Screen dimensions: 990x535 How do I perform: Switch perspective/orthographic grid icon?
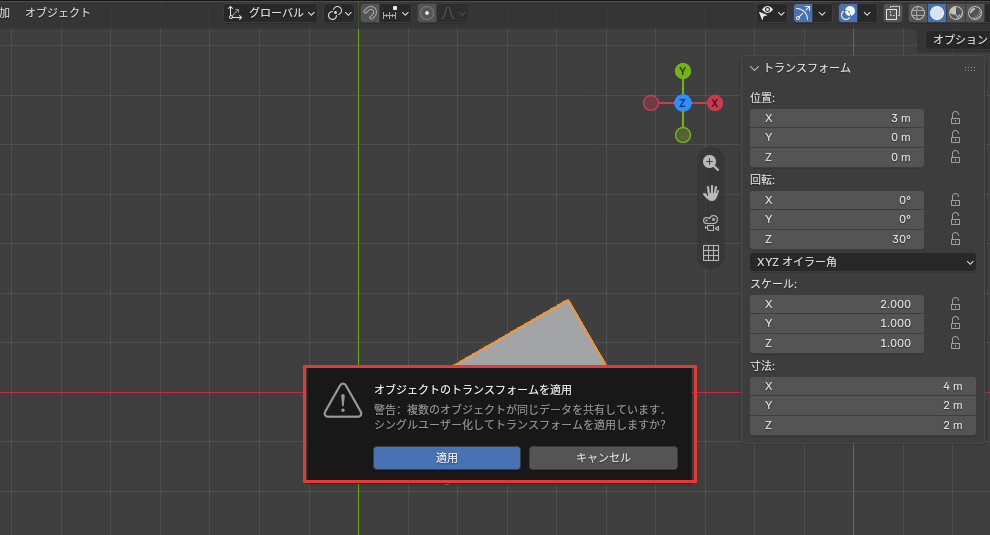point(711,253)
